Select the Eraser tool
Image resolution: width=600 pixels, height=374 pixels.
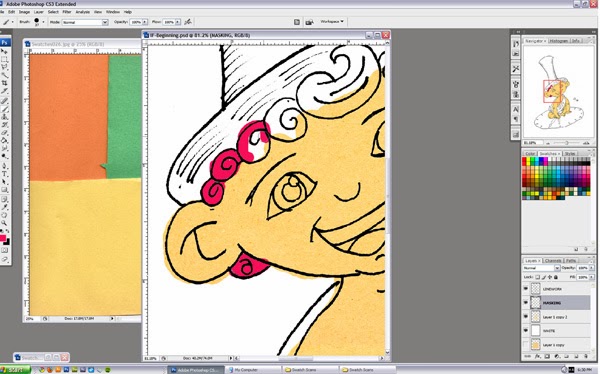5,132
